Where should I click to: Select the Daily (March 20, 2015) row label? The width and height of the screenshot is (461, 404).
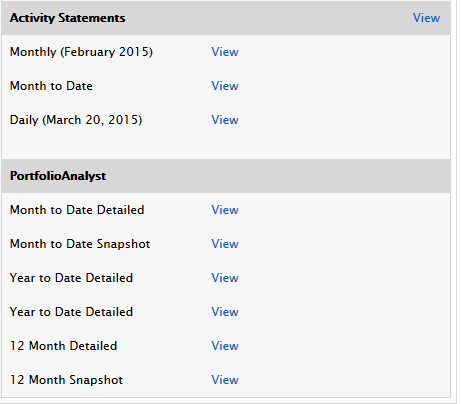coord(76,120)
